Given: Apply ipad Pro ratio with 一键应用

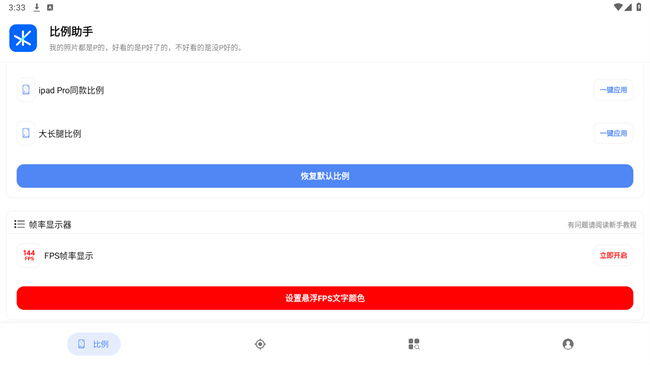Looking at the screenshot, I should coord(613,90).
